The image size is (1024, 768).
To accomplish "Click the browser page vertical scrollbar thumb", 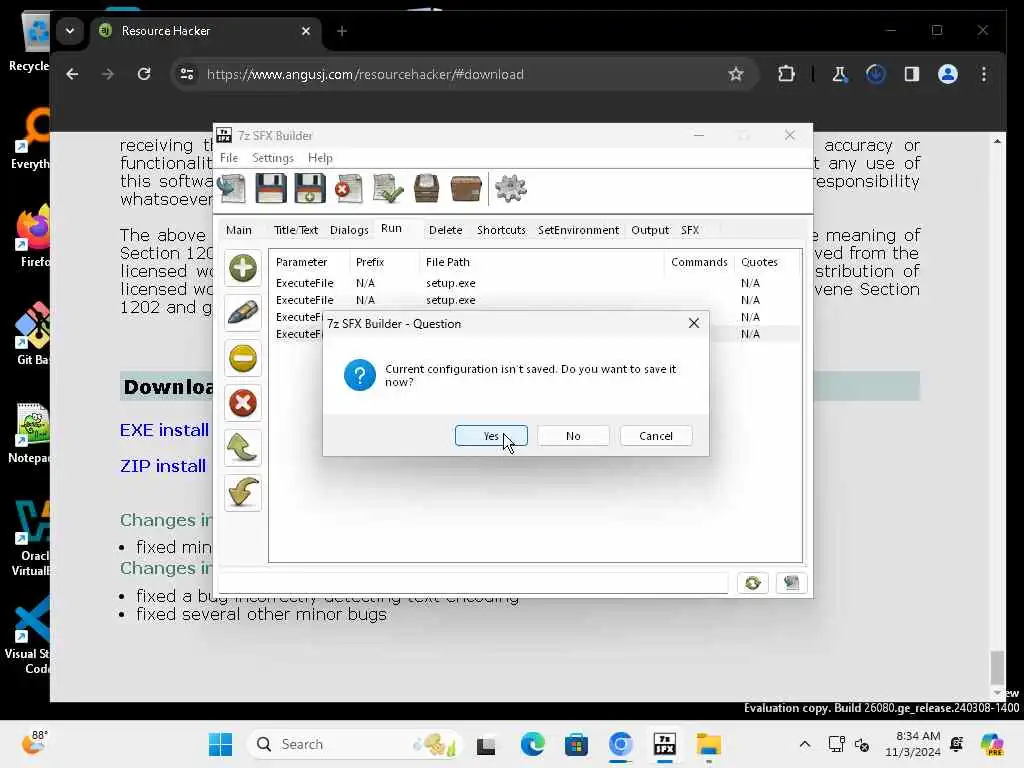I will [x=997, y=667].
